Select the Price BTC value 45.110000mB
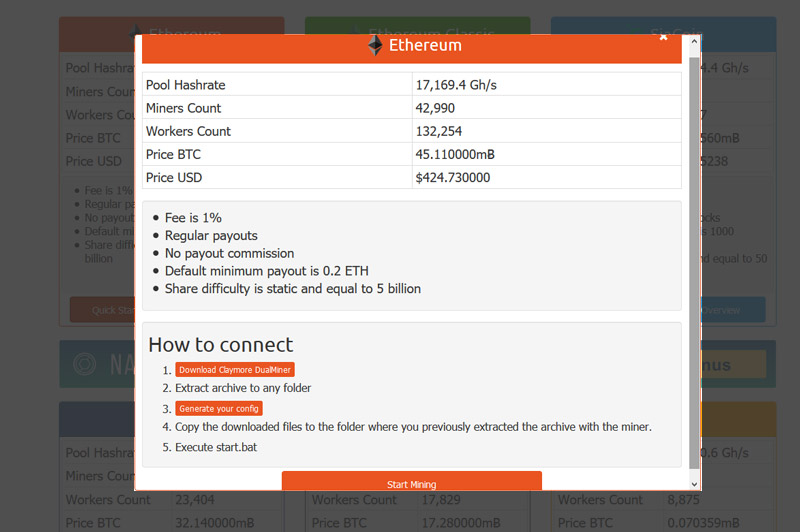The height and width of the screenshot is (532, 800). 455,154
